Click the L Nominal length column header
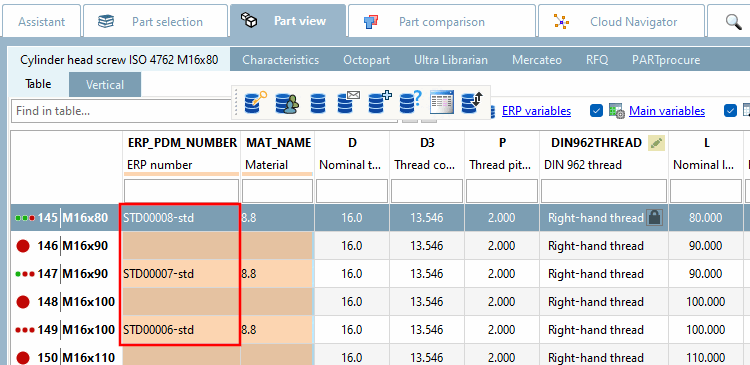Image resolution: width=750 pixels, height=365 pixels. [706, 154]
